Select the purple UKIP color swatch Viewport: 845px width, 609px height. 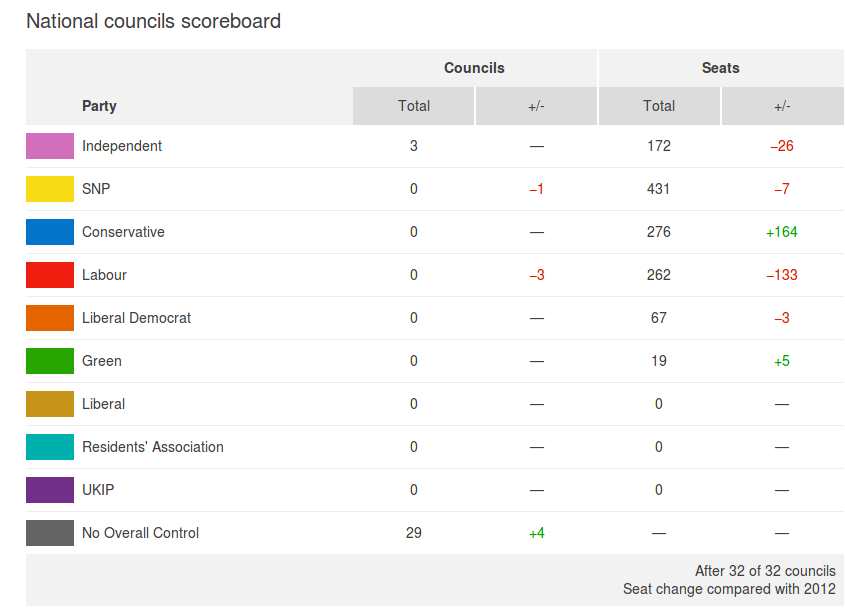50,490
